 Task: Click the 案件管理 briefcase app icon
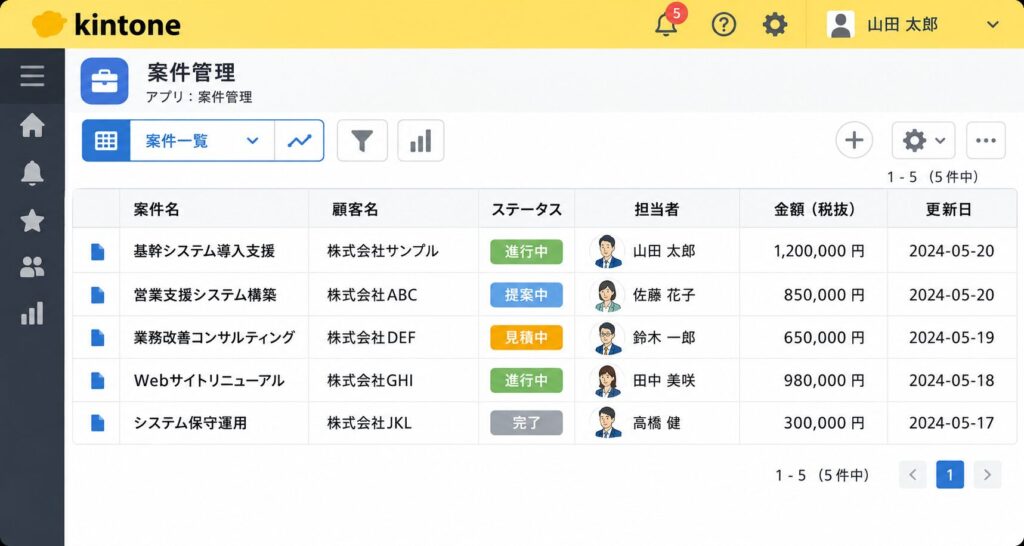pyautogui.click(x=104, y=81)
